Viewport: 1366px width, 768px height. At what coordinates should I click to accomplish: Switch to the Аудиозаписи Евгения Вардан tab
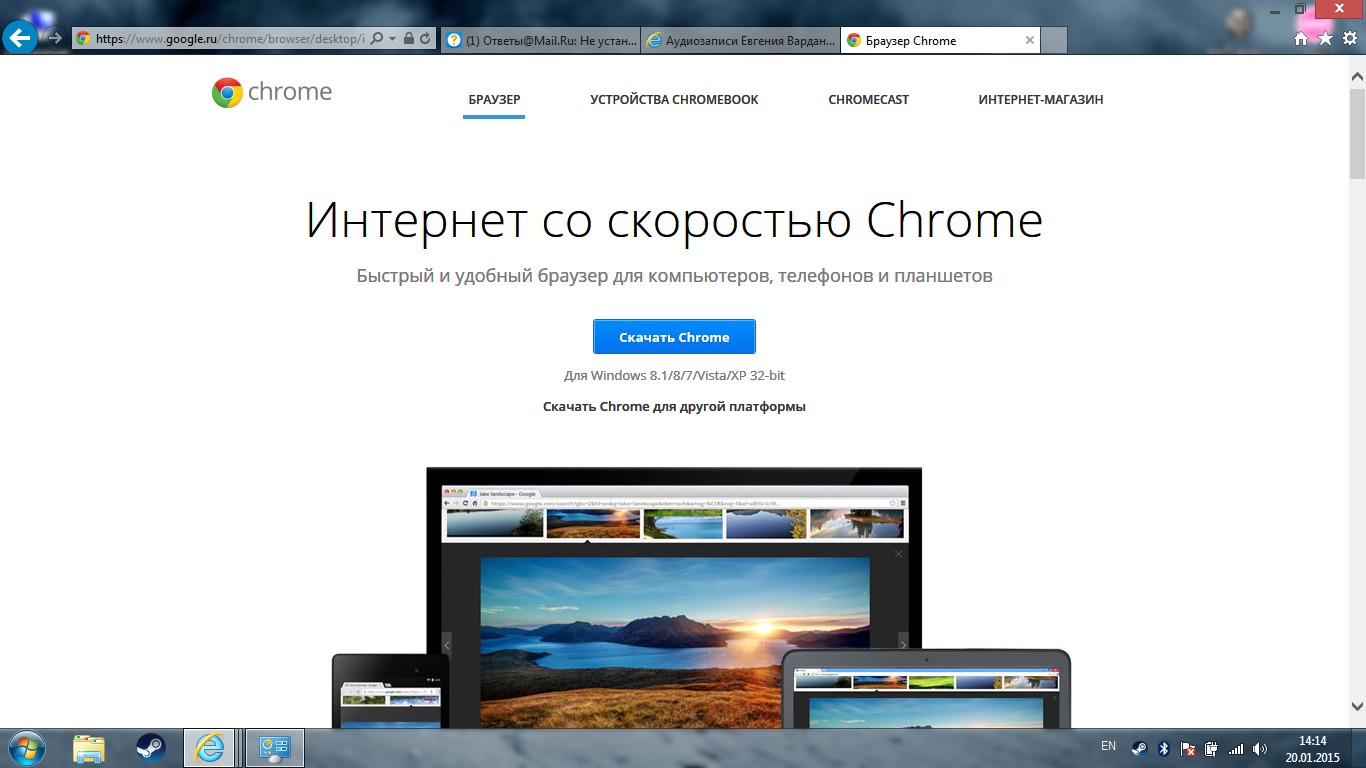[x=741, y=40]
